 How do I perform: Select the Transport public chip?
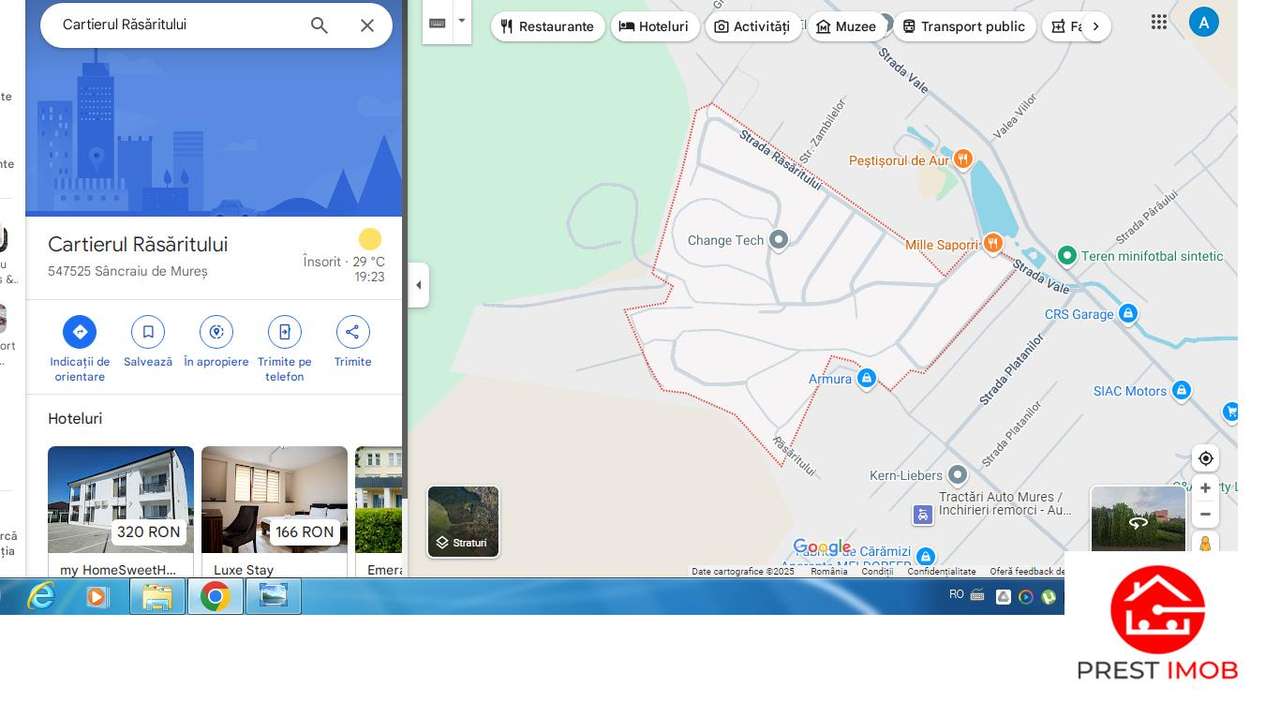pyautogui.click(x=964, y=26)
